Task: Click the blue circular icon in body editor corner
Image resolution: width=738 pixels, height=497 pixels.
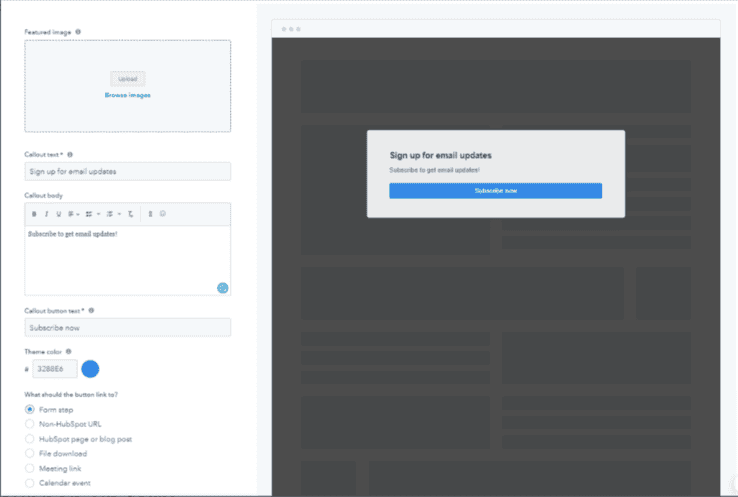Action: [222, 288]
